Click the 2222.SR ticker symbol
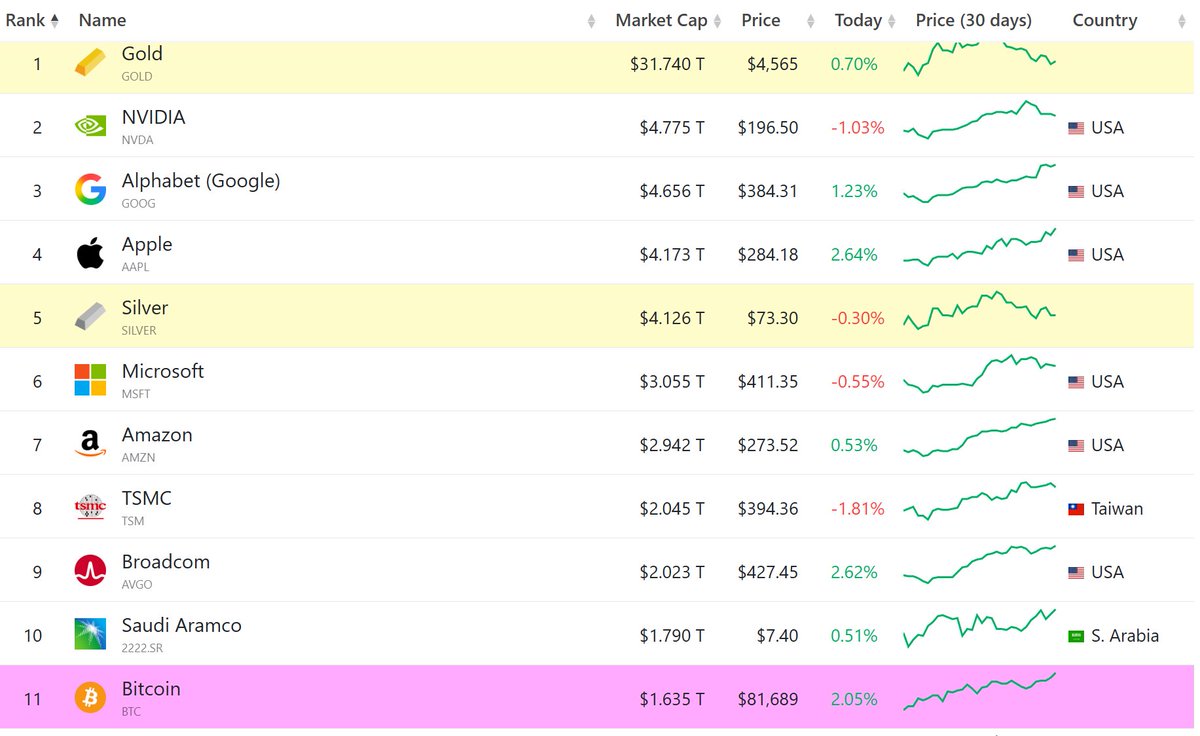This screenshot has width=1200, height=736. click(141, 648)
